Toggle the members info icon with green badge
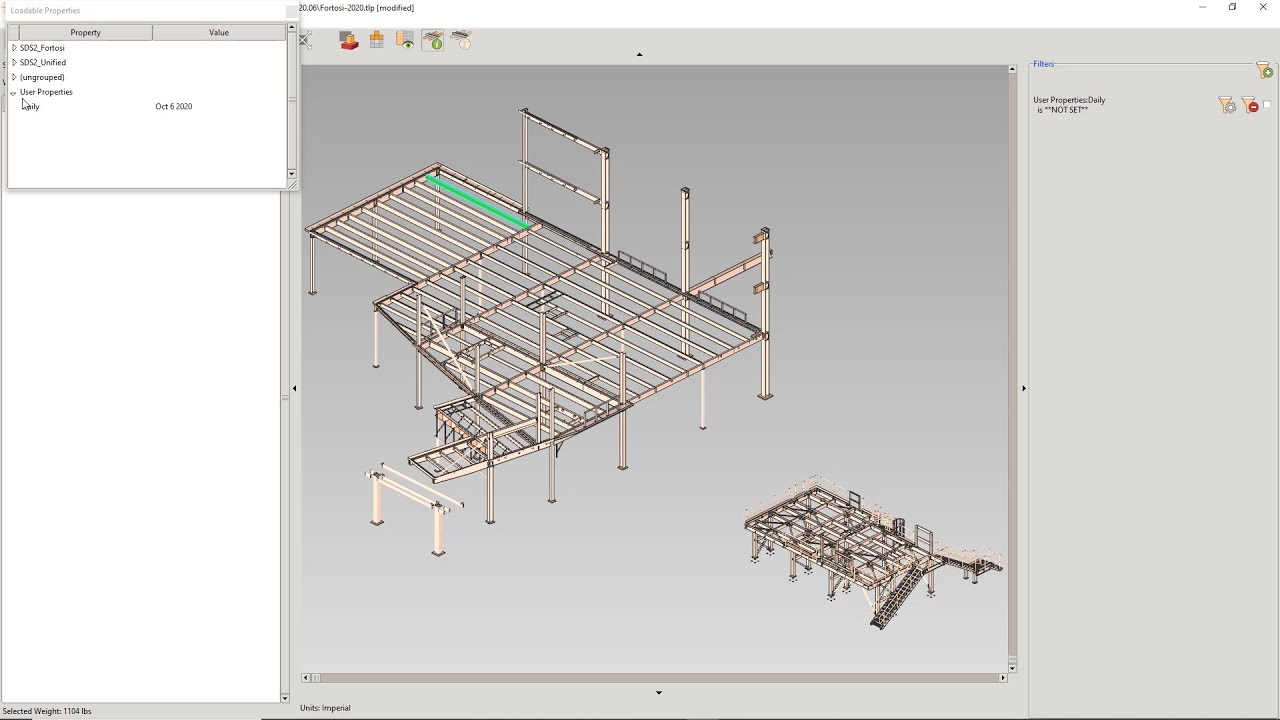 coord(432,40)
